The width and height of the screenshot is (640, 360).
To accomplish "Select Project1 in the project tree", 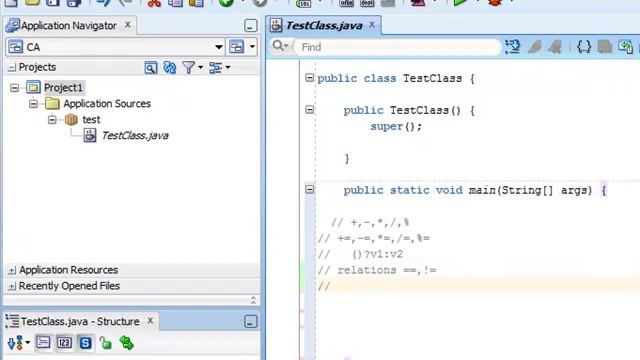I will coord(63,88).
